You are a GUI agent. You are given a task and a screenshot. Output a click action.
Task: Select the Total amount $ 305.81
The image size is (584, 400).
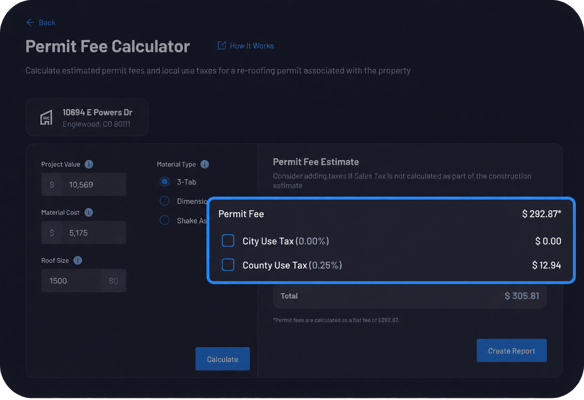click(x=522, y=296)
